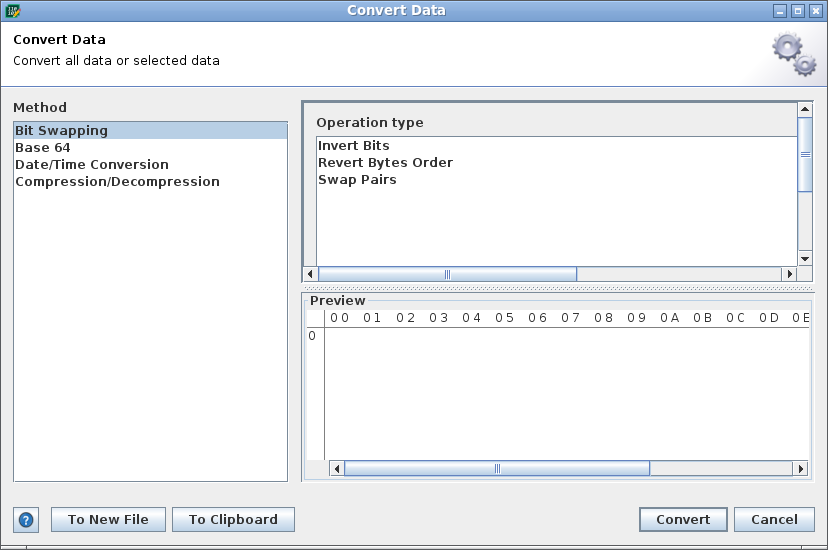
Task: Cancel the Convert Data dialog
Action: tap(774, 519)
